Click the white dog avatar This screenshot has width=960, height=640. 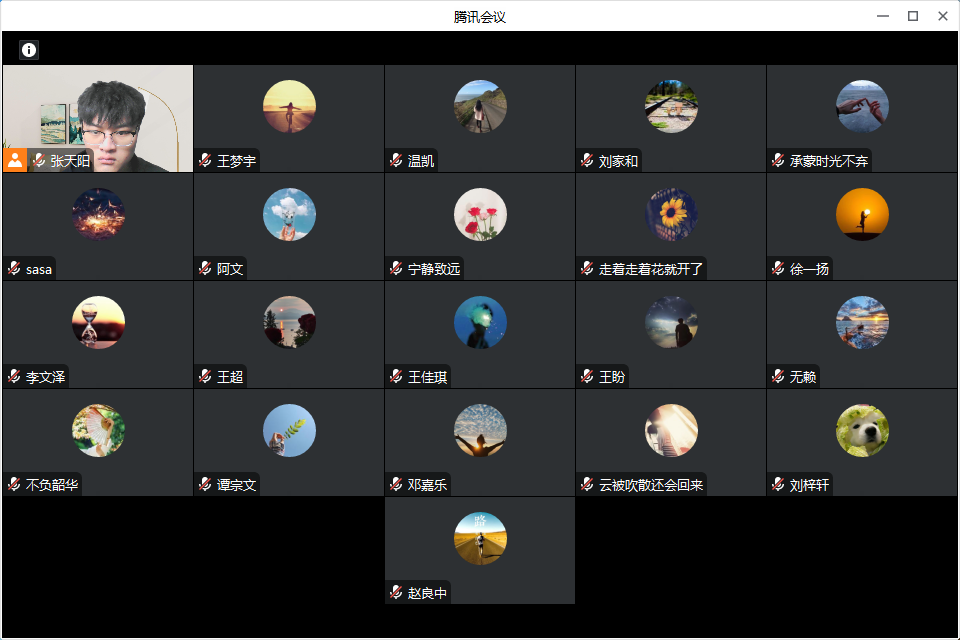pos(862,431)
